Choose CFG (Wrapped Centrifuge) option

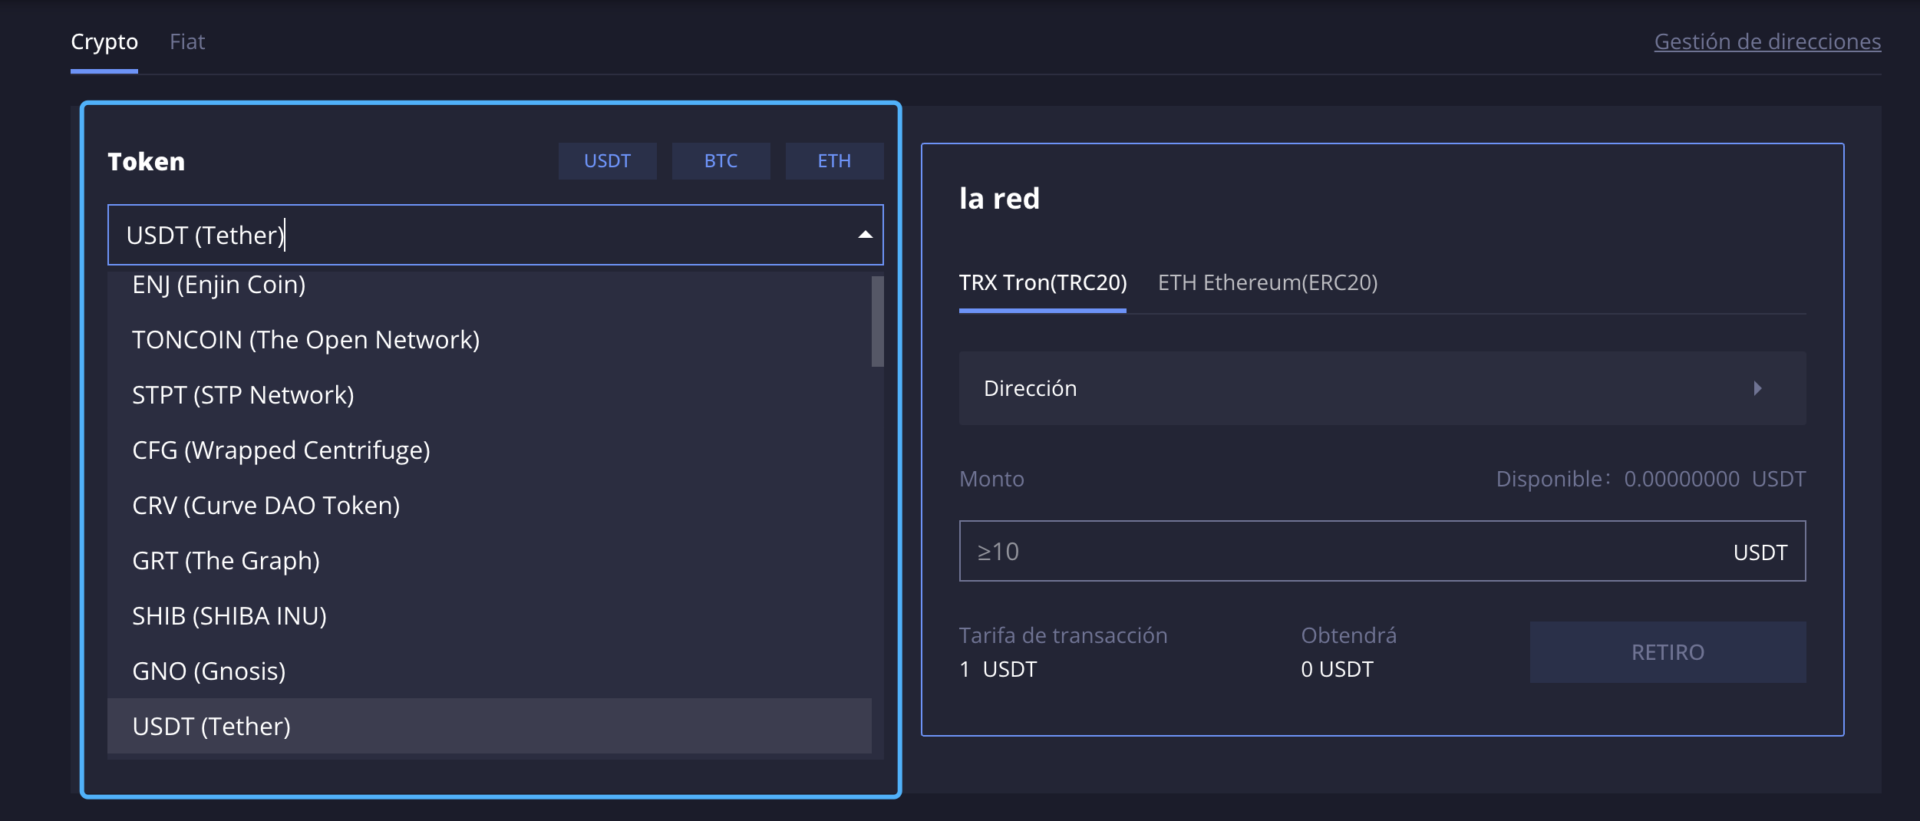click(x=489, y=450)
